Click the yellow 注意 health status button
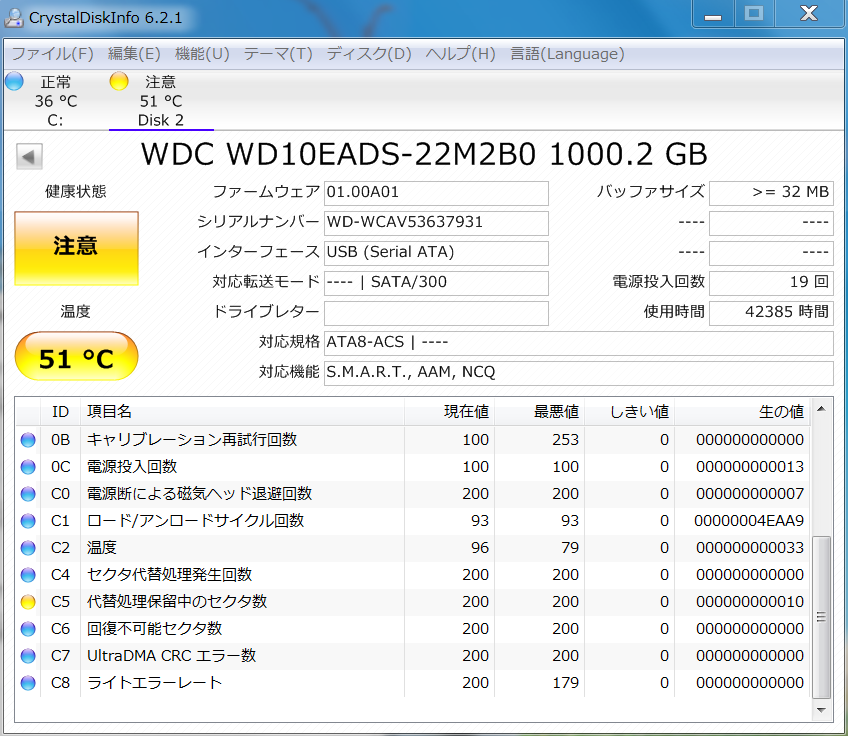 (76, 248)
